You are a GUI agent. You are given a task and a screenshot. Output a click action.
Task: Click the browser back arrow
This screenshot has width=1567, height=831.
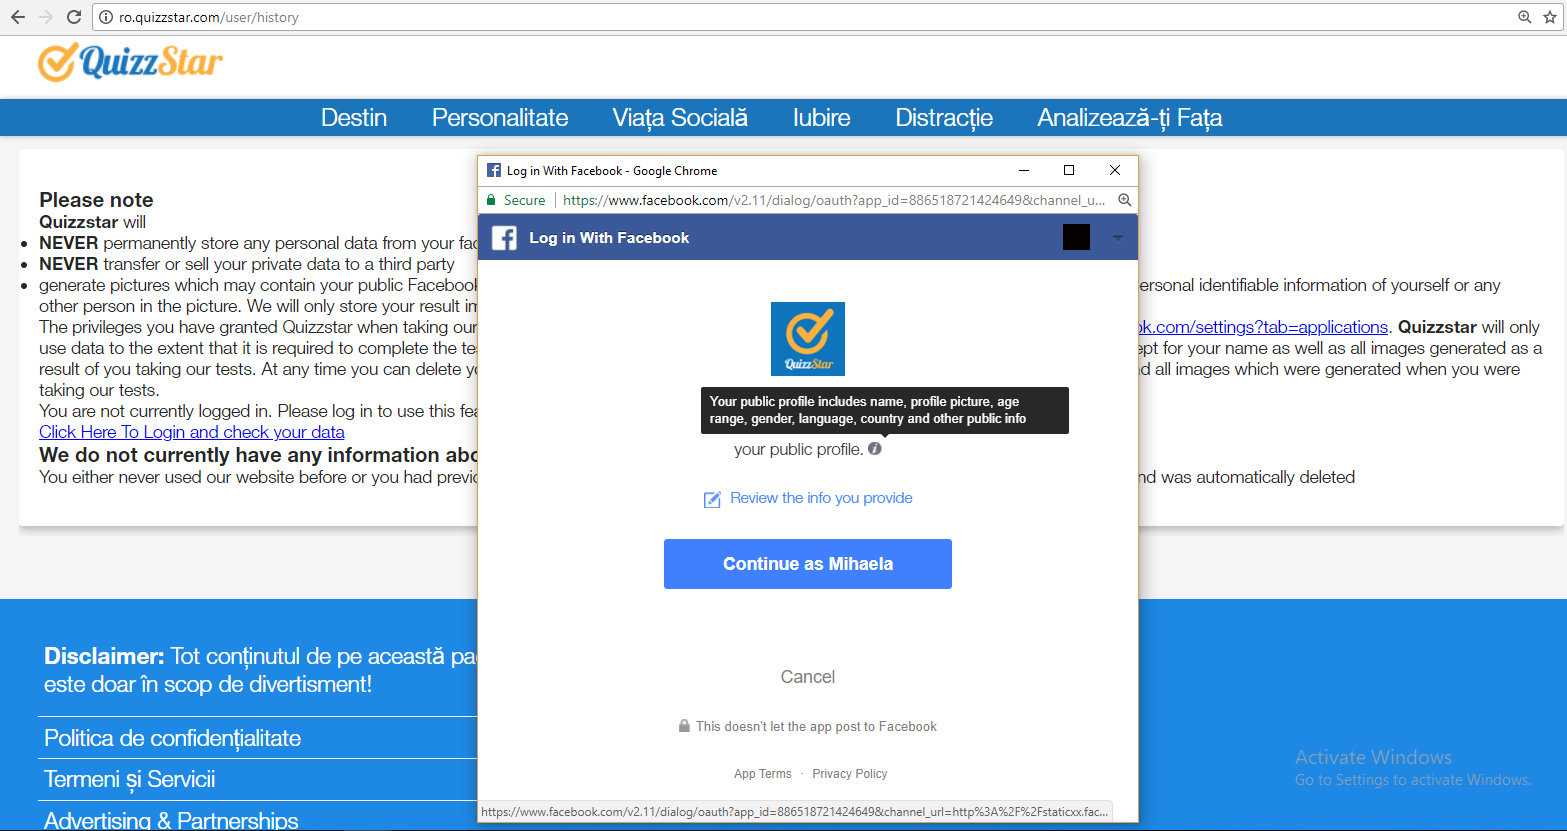coord(17,17)
